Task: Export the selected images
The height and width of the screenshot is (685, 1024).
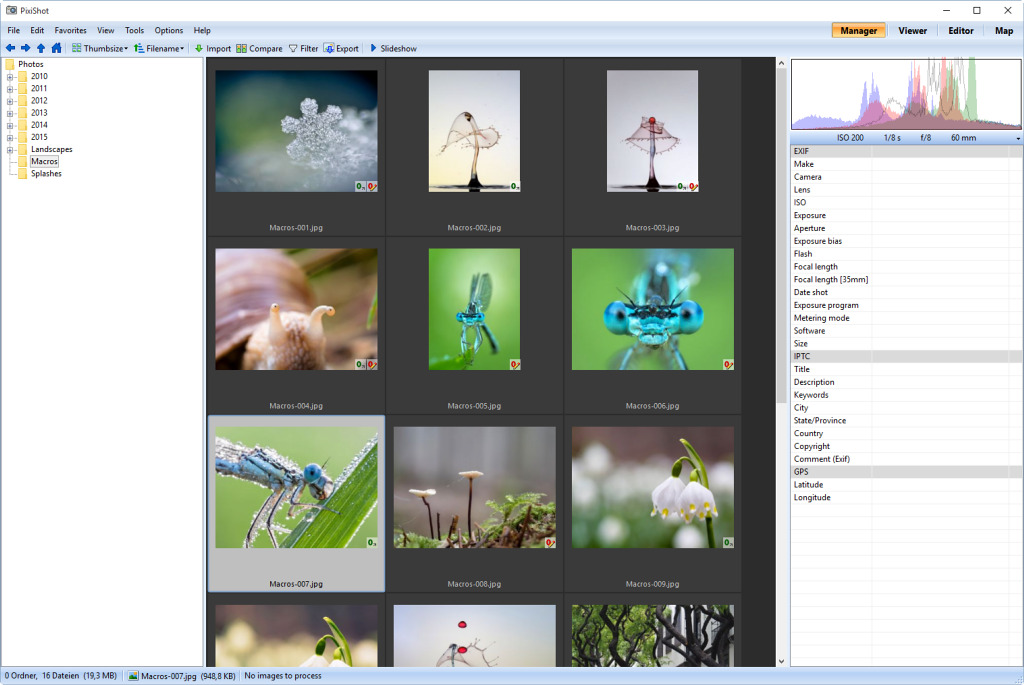Action: pos(341,48)
